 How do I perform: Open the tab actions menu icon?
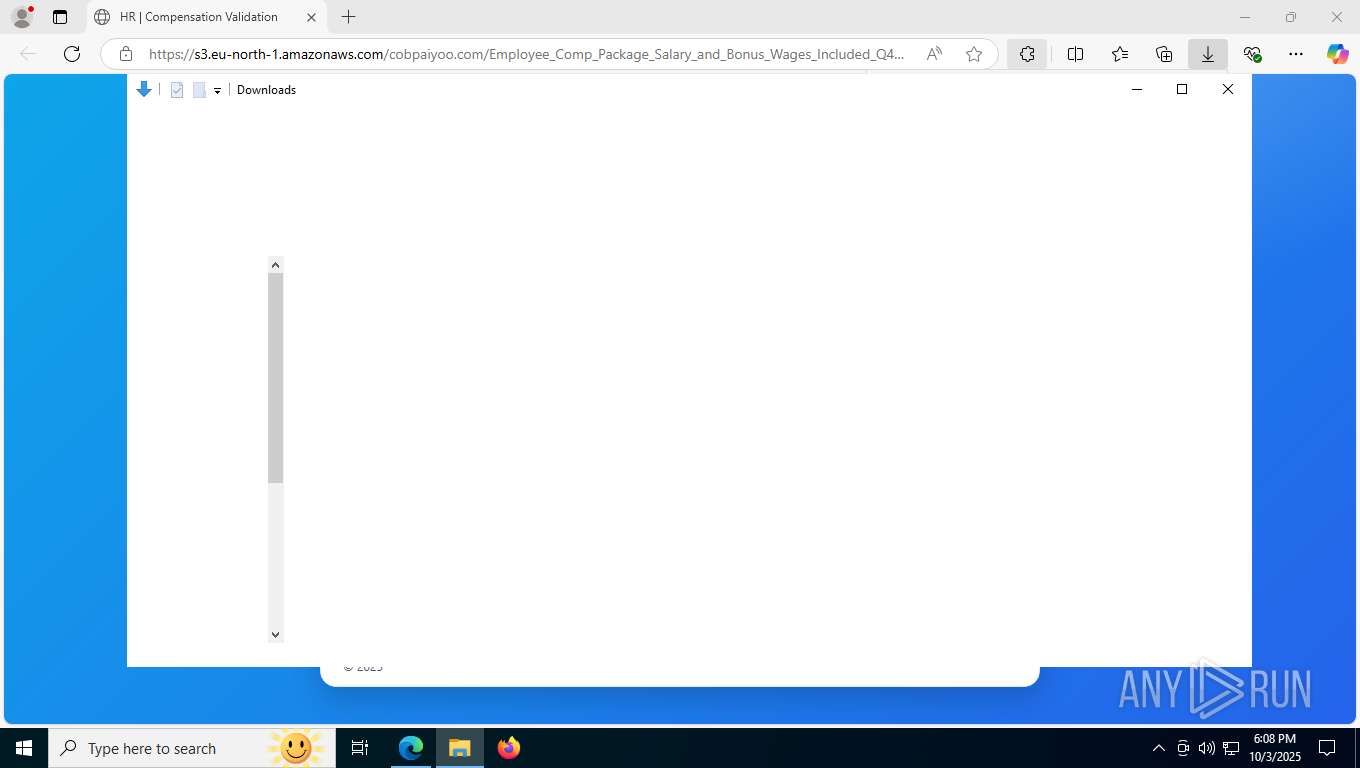[60, 17]
